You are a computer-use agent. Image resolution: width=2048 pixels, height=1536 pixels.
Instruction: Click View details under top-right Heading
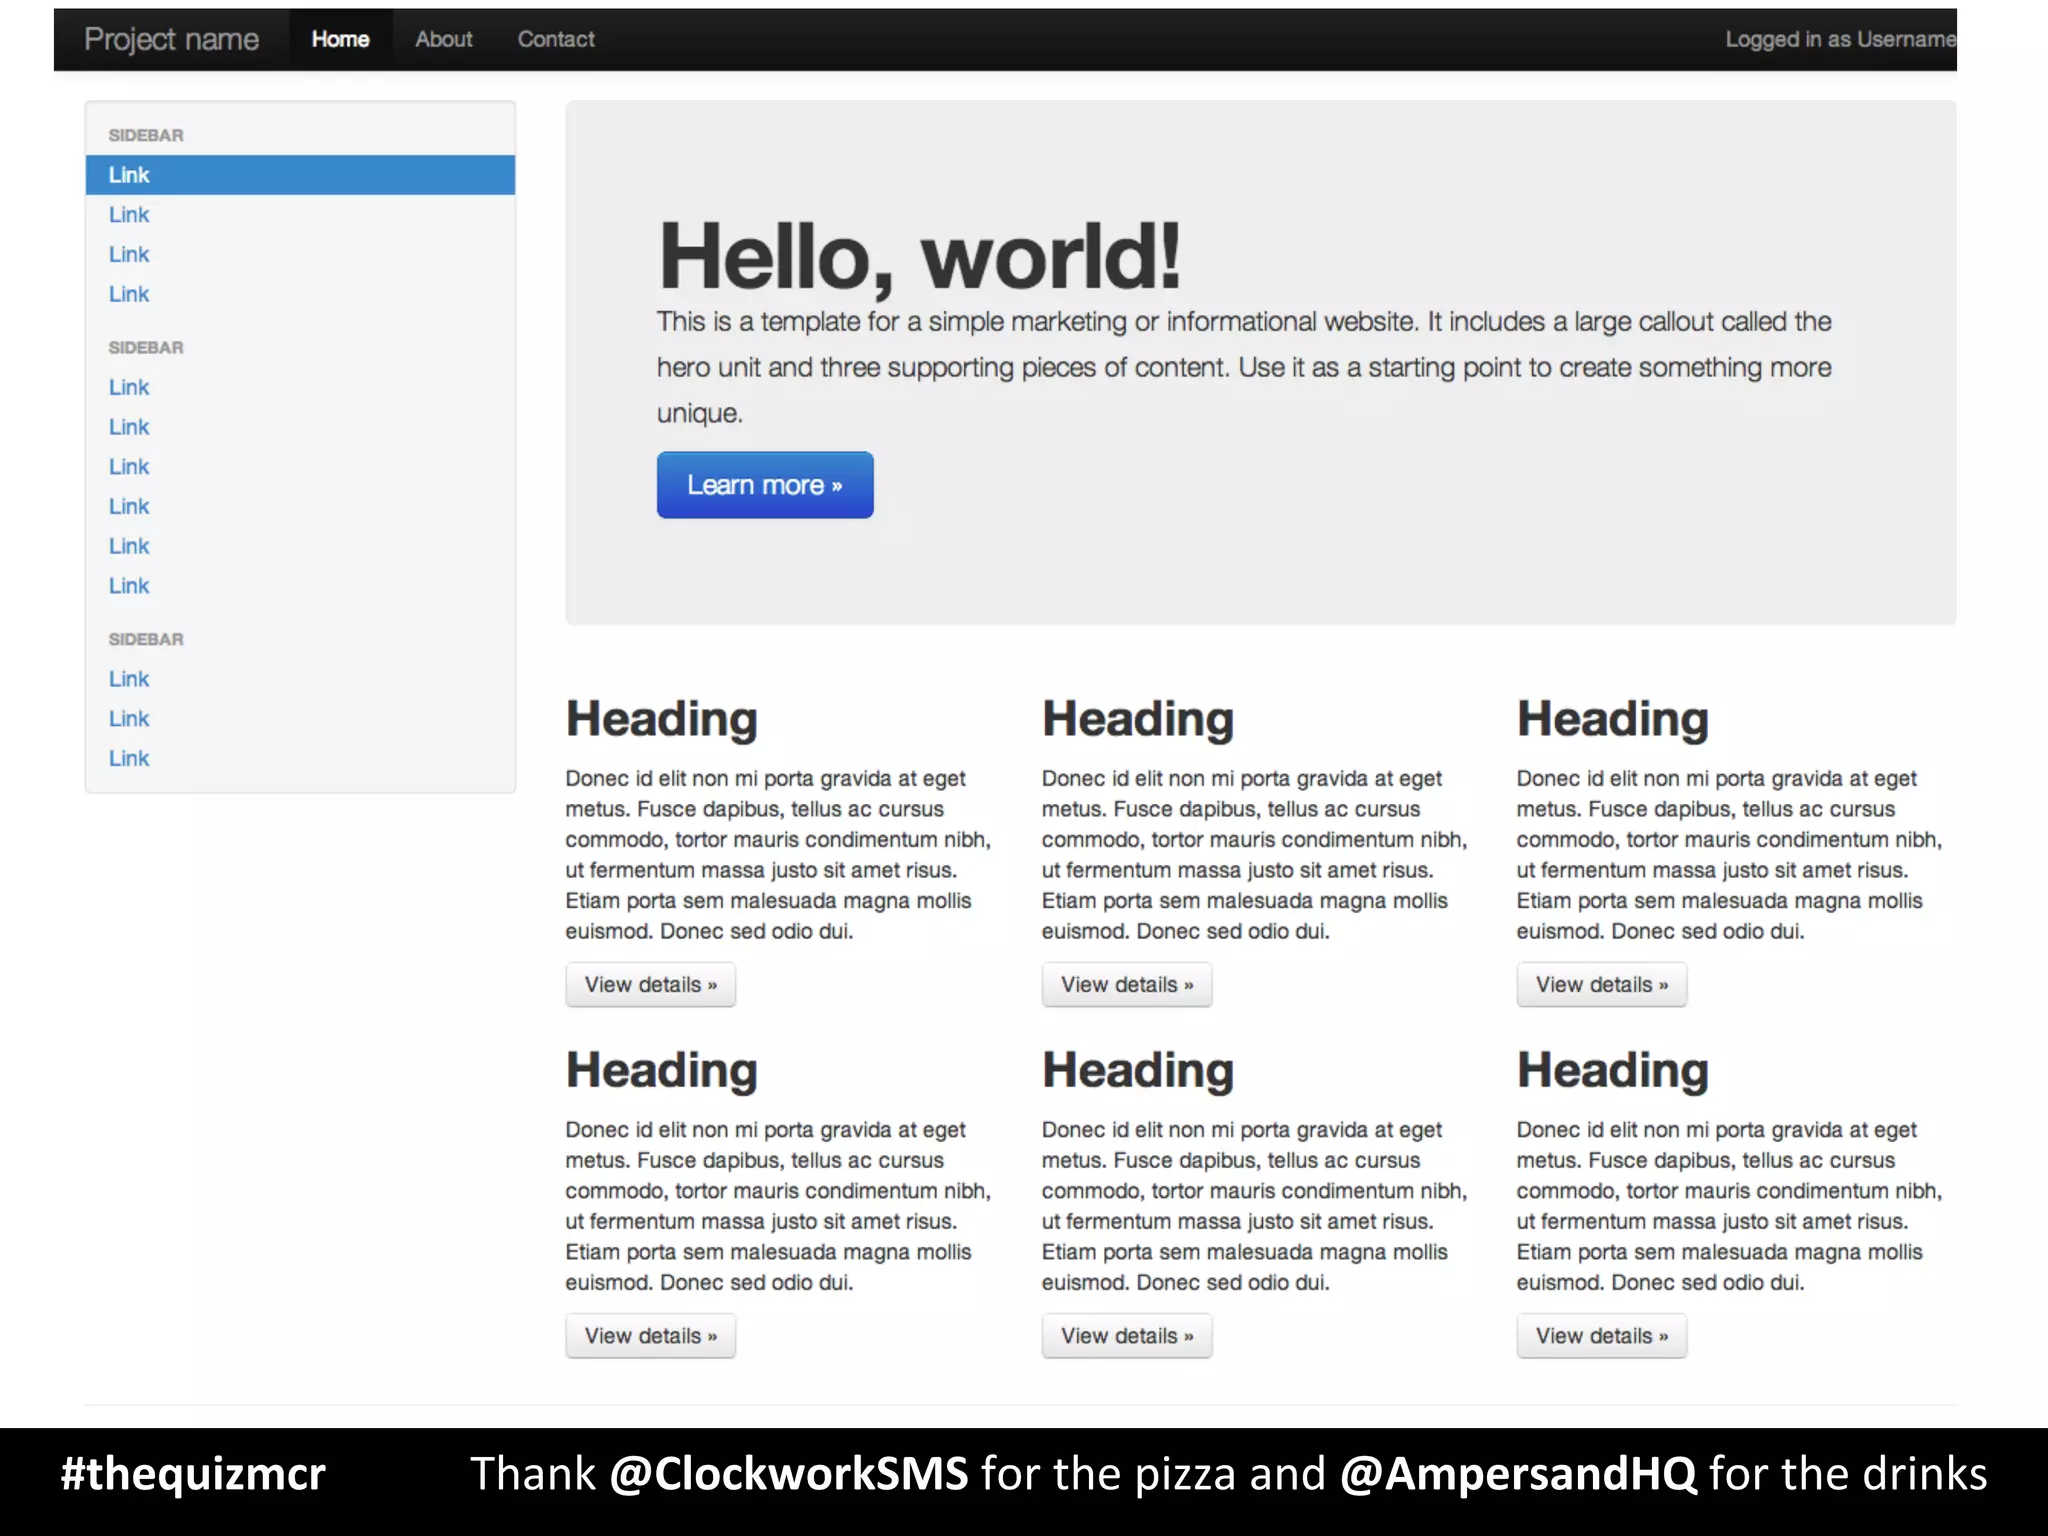[1601, 984]
